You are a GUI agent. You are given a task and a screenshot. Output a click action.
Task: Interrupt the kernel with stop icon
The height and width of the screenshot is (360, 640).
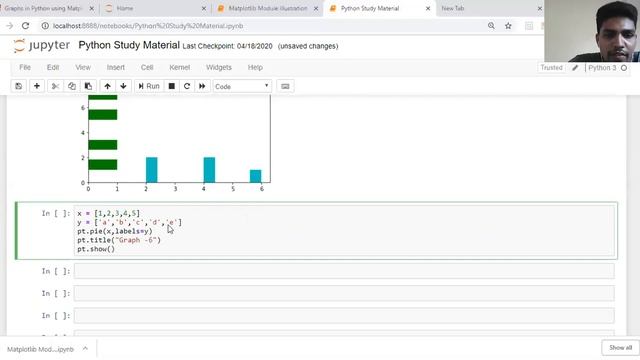pyautogui.click(x=172, y=86)
